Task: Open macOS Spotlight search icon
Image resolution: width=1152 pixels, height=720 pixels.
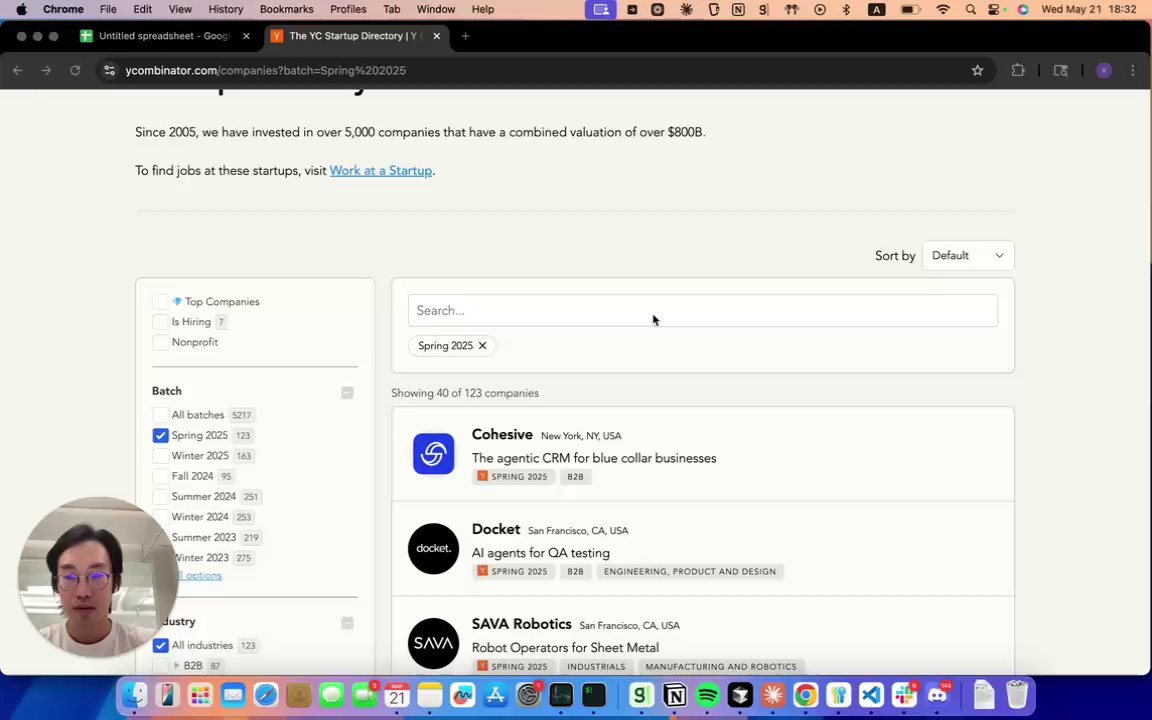Action: (971, 10)
